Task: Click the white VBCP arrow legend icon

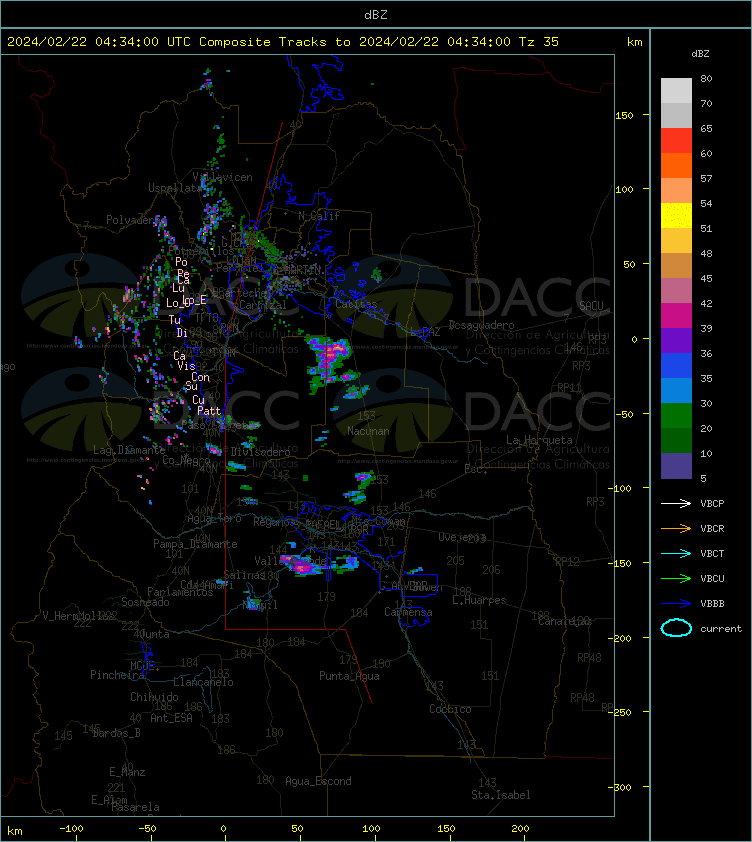Action: click(x=676, y=503)
